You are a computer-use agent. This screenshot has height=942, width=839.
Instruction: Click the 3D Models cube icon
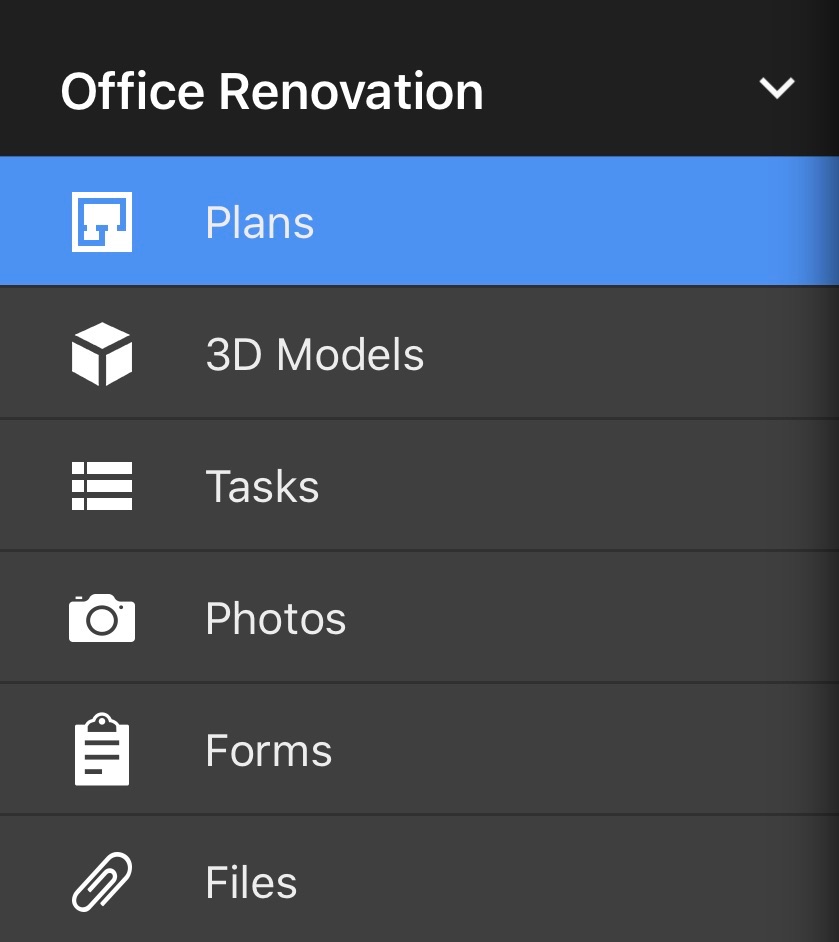coord(102,355)
